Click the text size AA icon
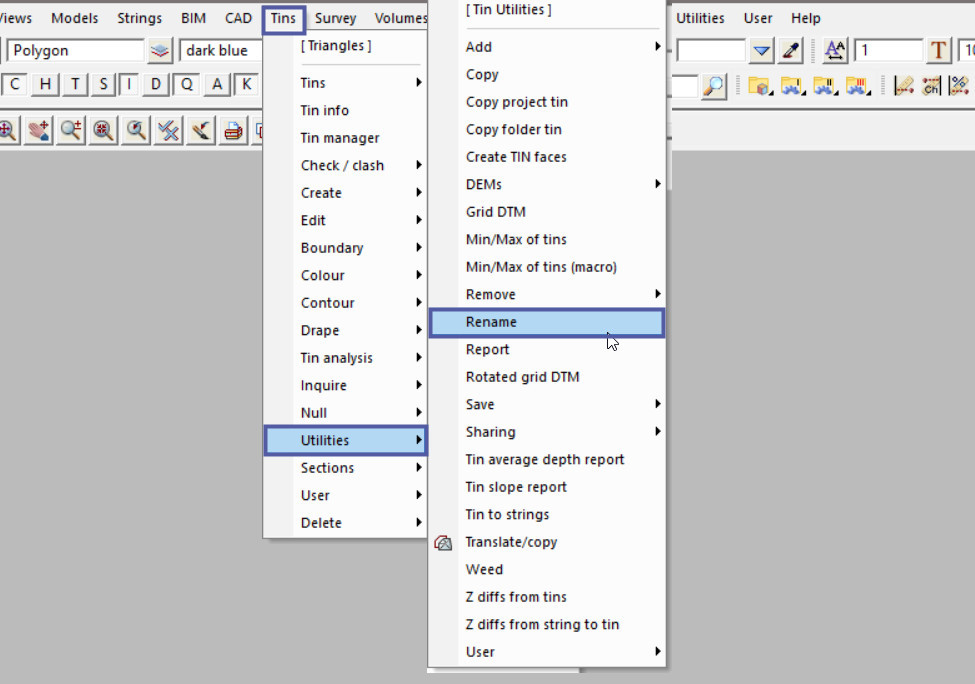Screen dimensions: 975x684 point(835,51)
